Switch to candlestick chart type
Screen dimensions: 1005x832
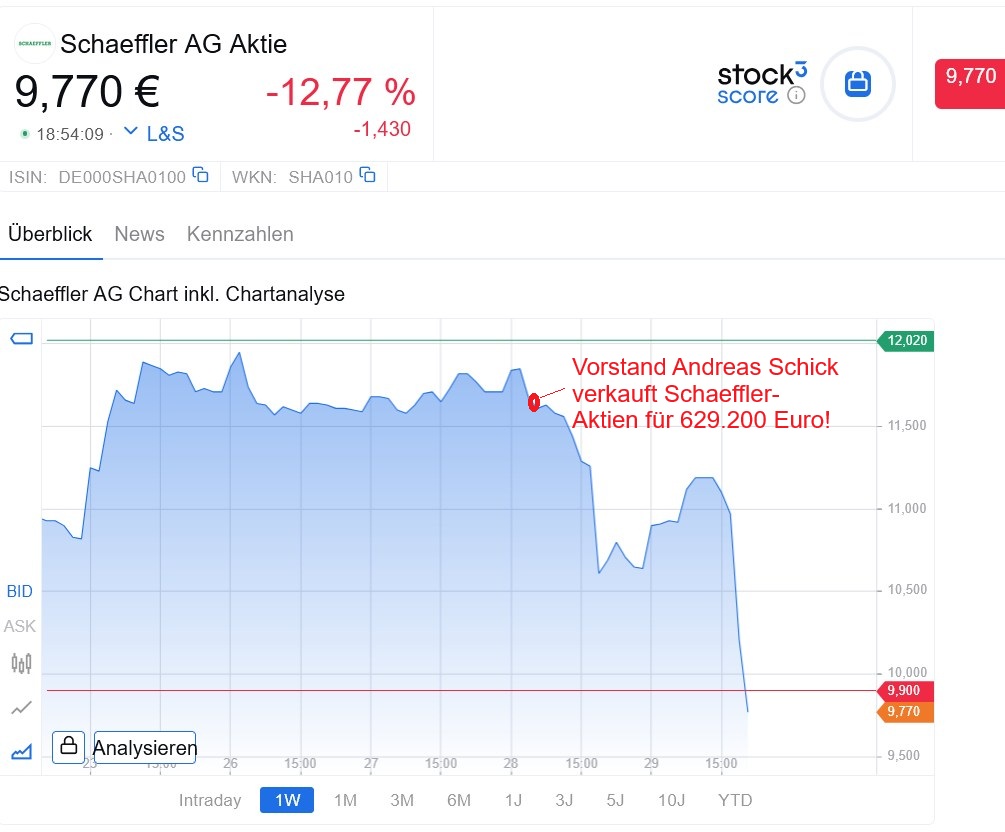pyautogui.click(x=21, y=662)
